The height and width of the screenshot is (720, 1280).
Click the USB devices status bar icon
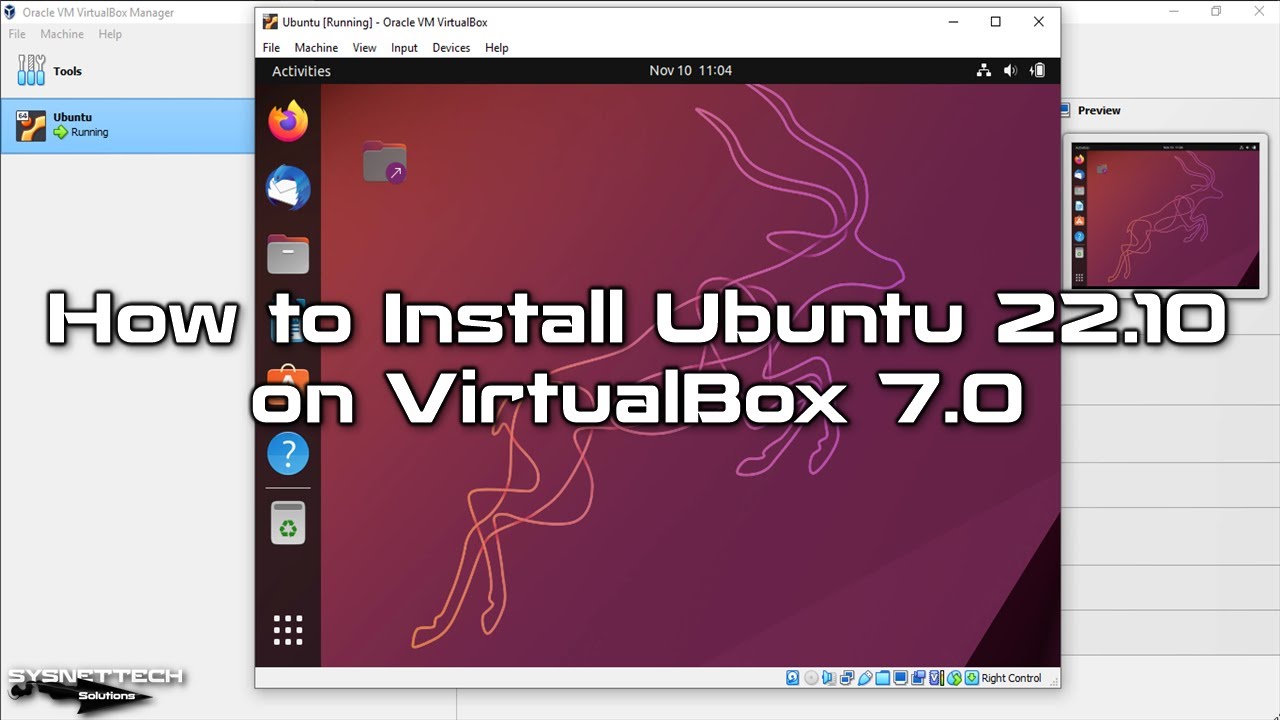(865, 678)
